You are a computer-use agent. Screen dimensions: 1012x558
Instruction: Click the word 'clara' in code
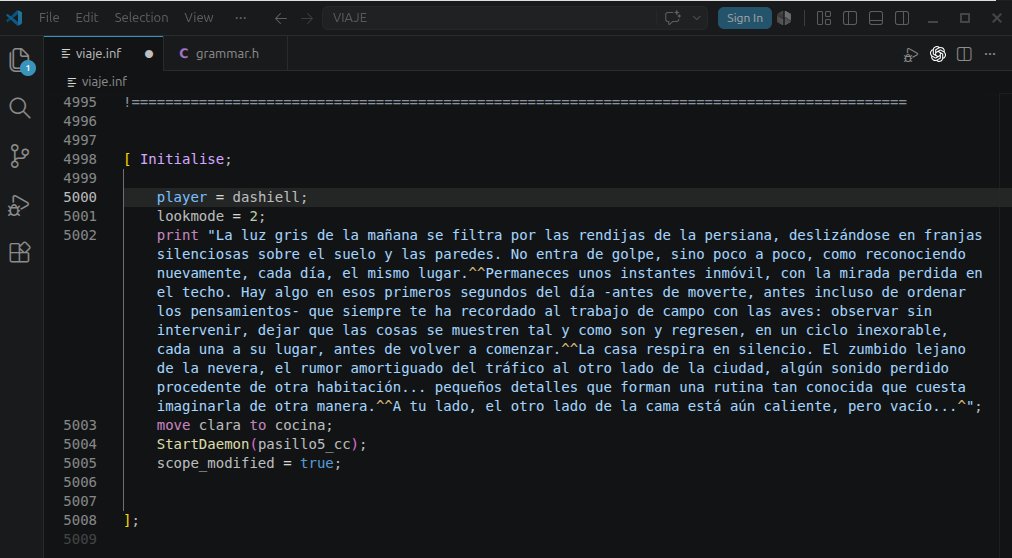(220, 425)
